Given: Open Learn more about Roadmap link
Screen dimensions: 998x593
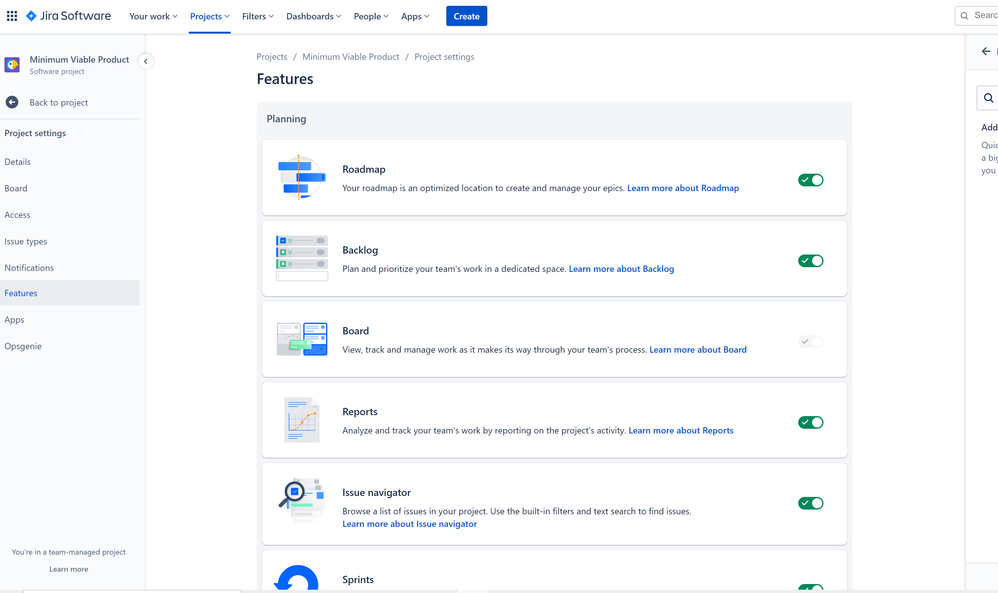Looking at the screenshot, I should tap(683, 188).
